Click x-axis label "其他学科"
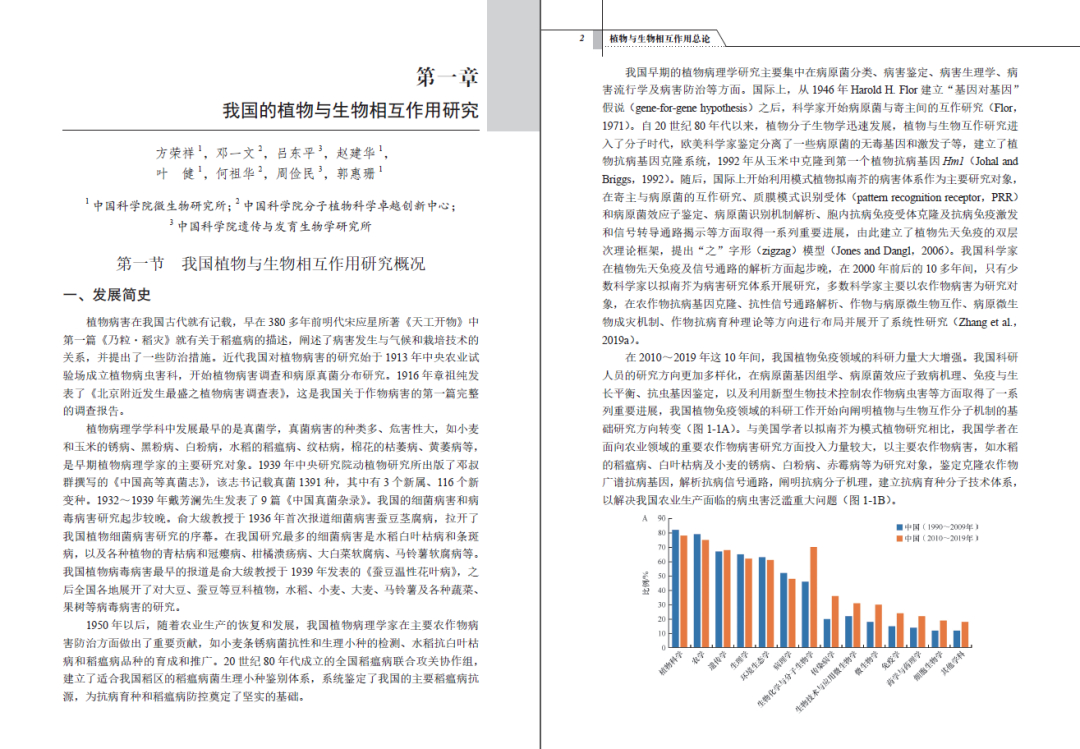The width and height of the screenshot is (1080, 749). tap(953, 662)
